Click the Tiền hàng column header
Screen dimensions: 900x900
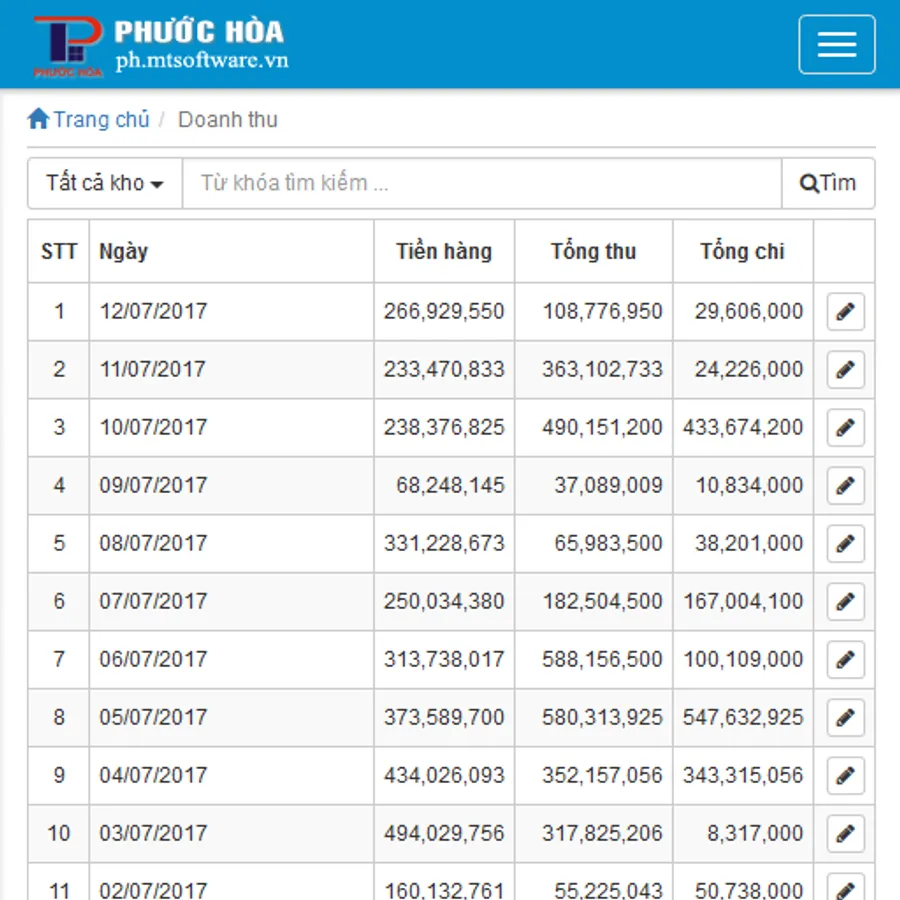pos(444,252)
